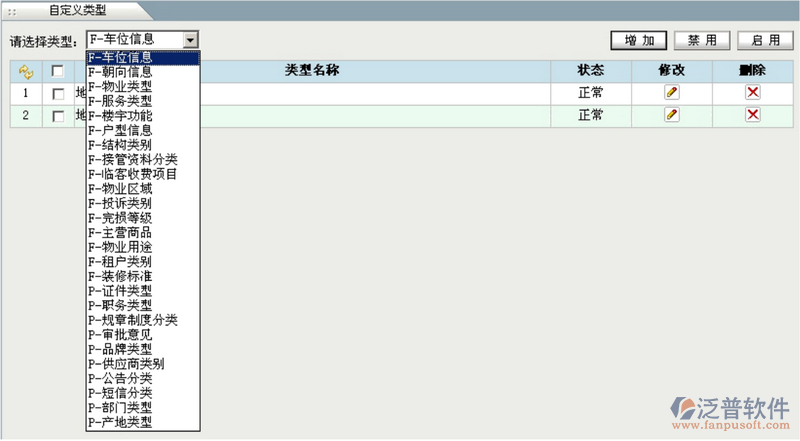The image size is (800, 441).
Task: Choose P-公告分类 in the list
Action: pos(143,379)
